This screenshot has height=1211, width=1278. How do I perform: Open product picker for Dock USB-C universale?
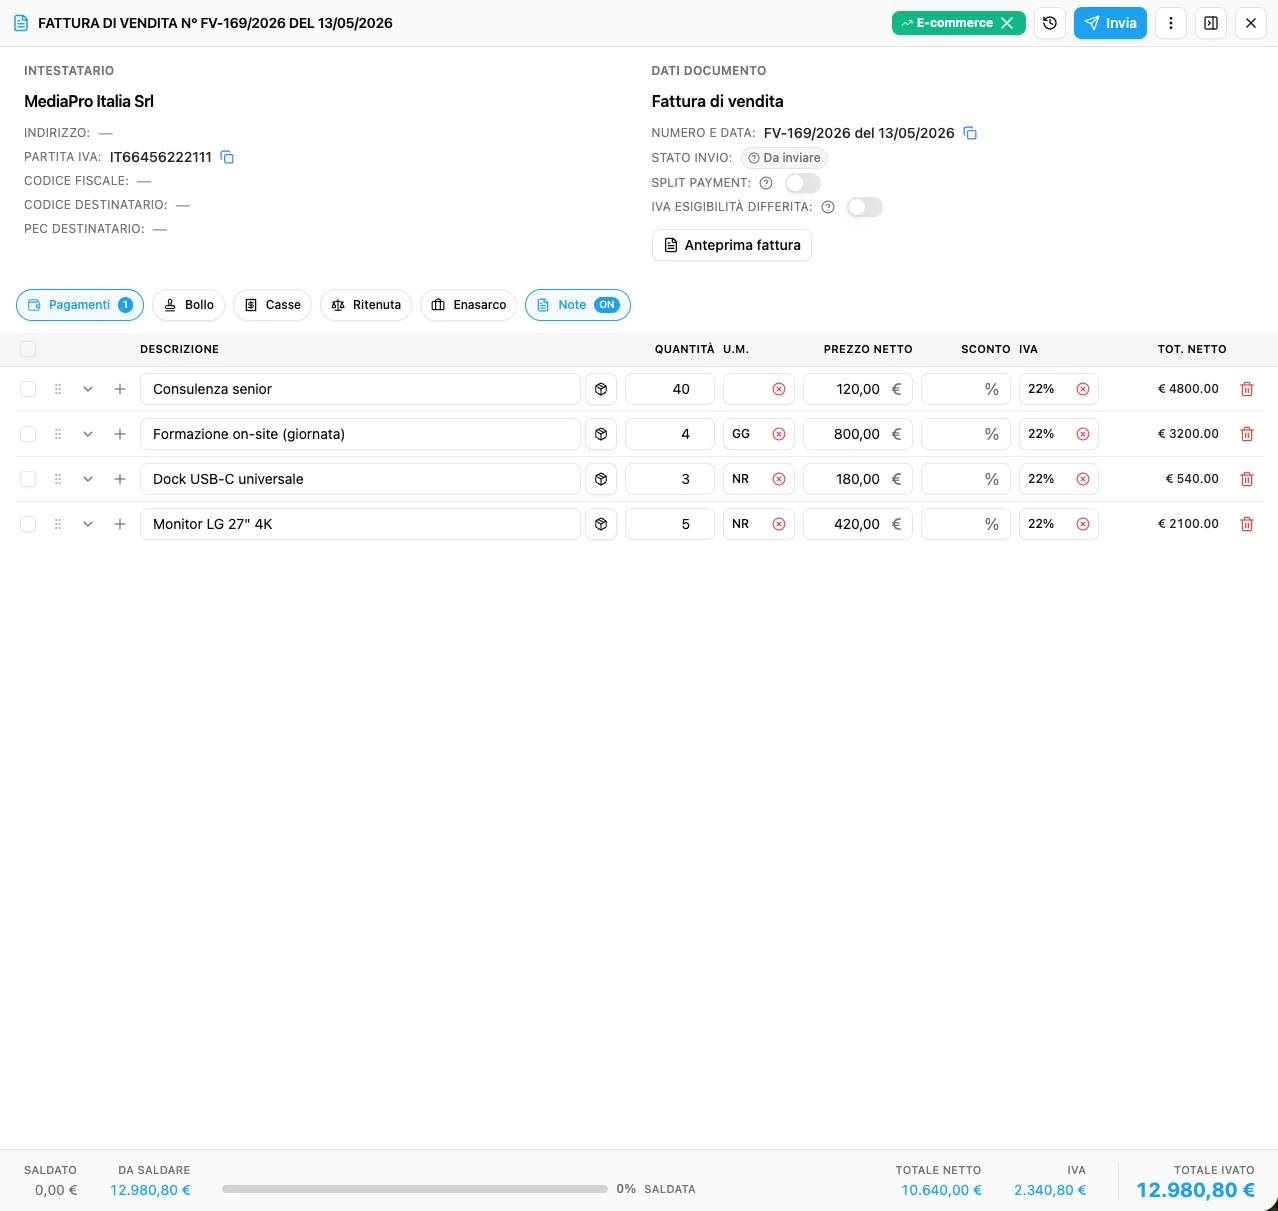[x=601, y=479]
